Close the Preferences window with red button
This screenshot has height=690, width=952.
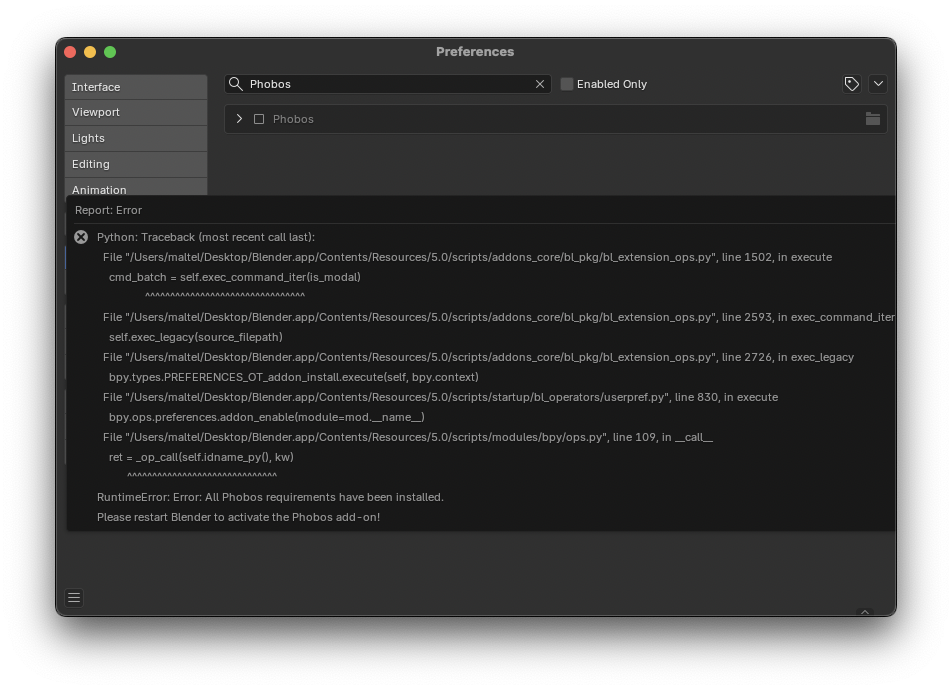[70, 52]
